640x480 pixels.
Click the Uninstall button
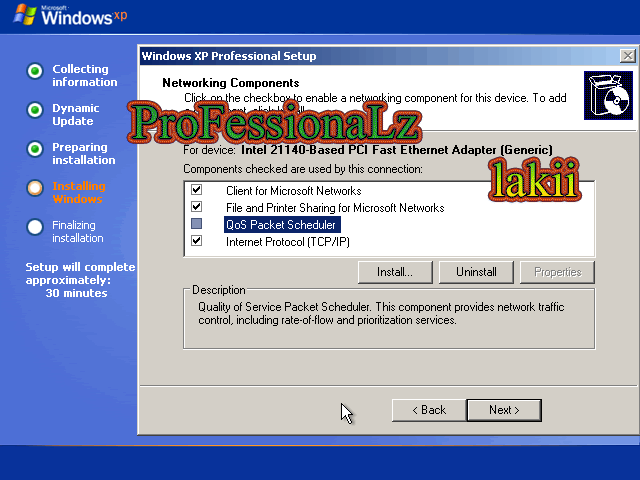tap(476, 272)
